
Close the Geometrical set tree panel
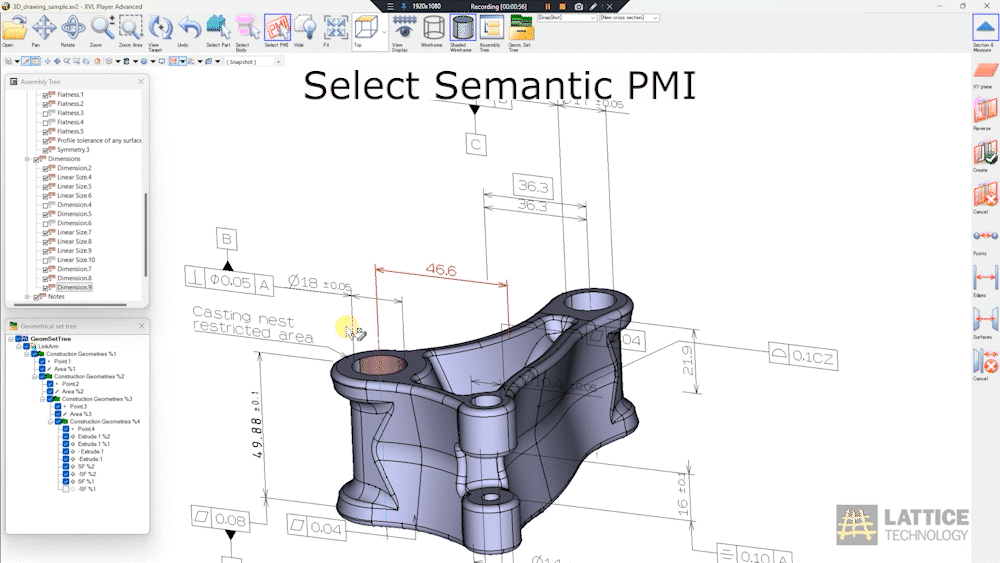141,326
